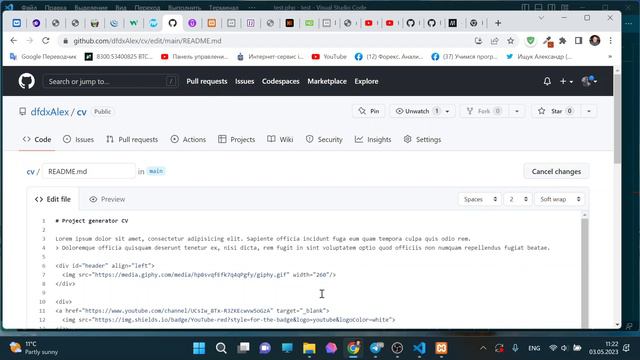640x360 pixels.
Task: Reload the browser page
Action: (x=46, y=40)
